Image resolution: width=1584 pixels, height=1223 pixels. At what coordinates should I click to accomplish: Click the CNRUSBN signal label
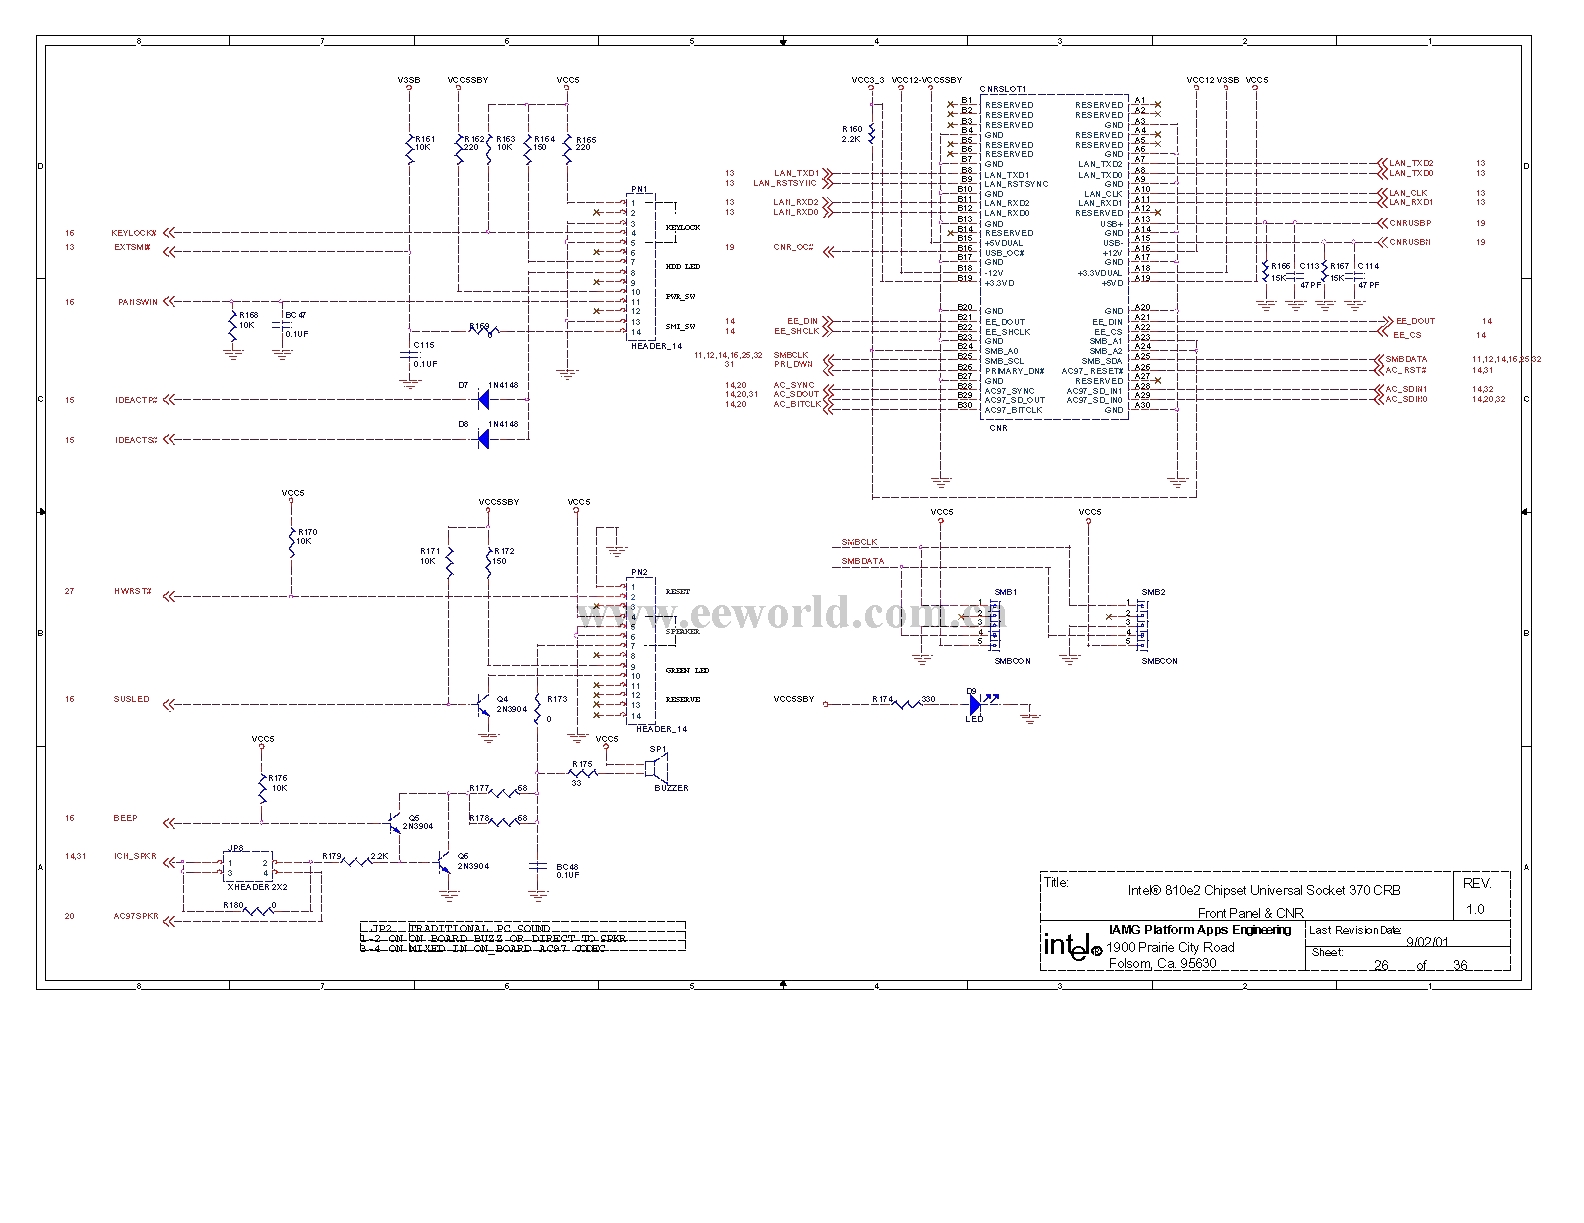[1410, 242]
